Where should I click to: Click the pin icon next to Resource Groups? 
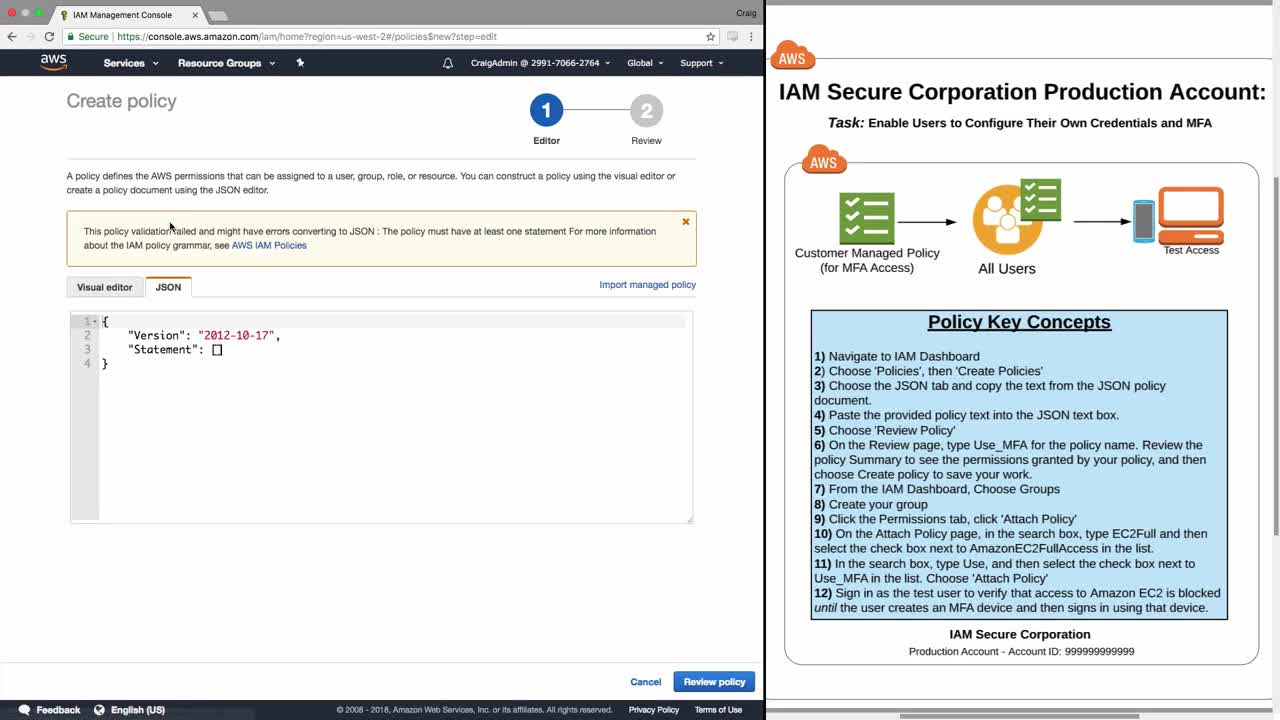(300, 63)
